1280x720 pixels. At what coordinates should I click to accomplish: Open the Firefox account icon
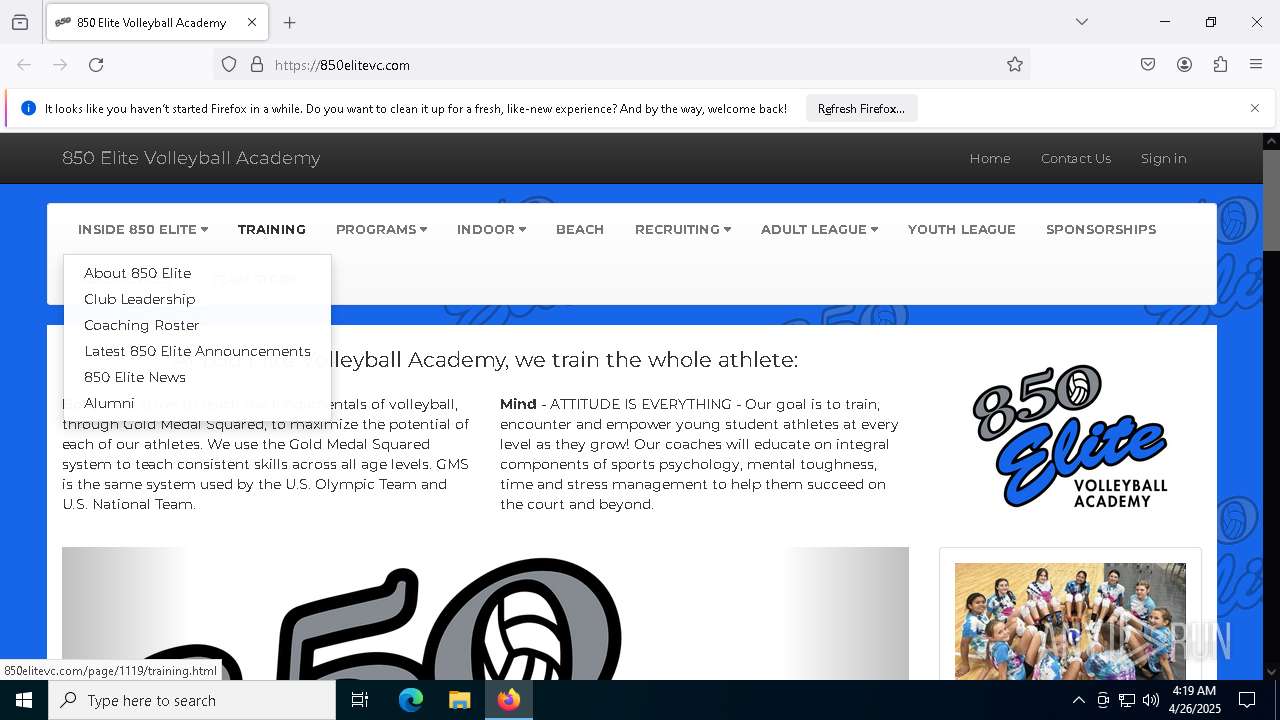click(1184, 65)
